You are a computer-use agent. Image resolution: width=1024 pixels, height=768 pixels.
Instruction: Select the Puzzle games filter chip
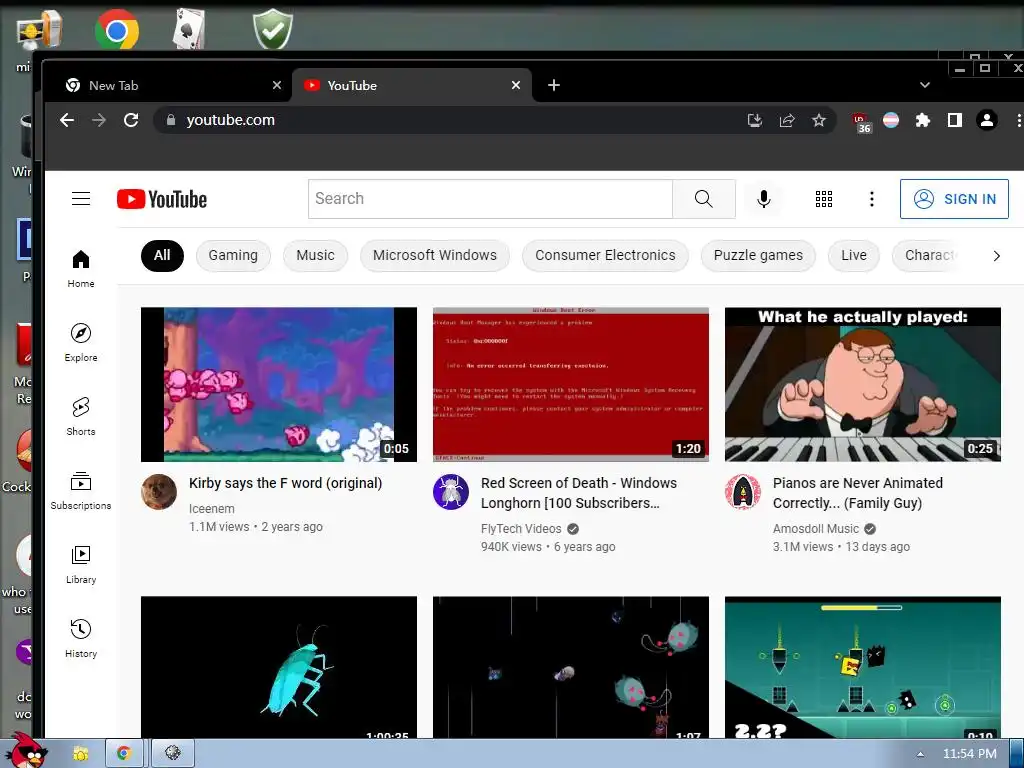click(x=758, y=255)
